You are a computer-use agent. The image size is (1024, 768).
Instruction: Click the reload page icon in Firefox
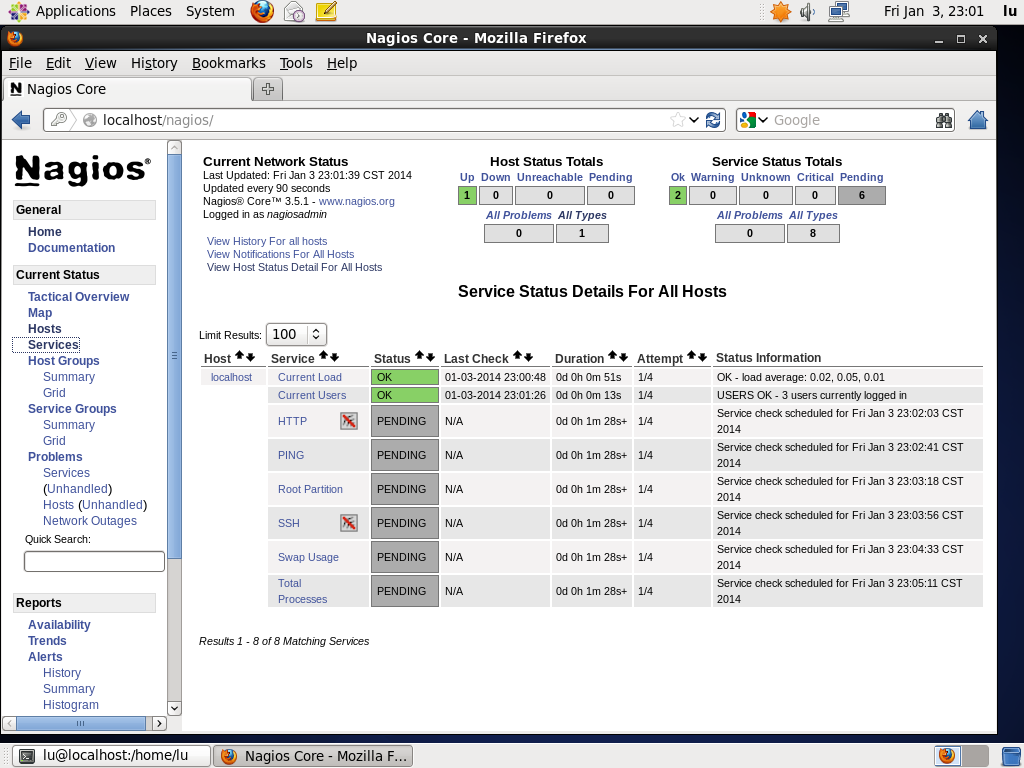(x=713, y=119)
